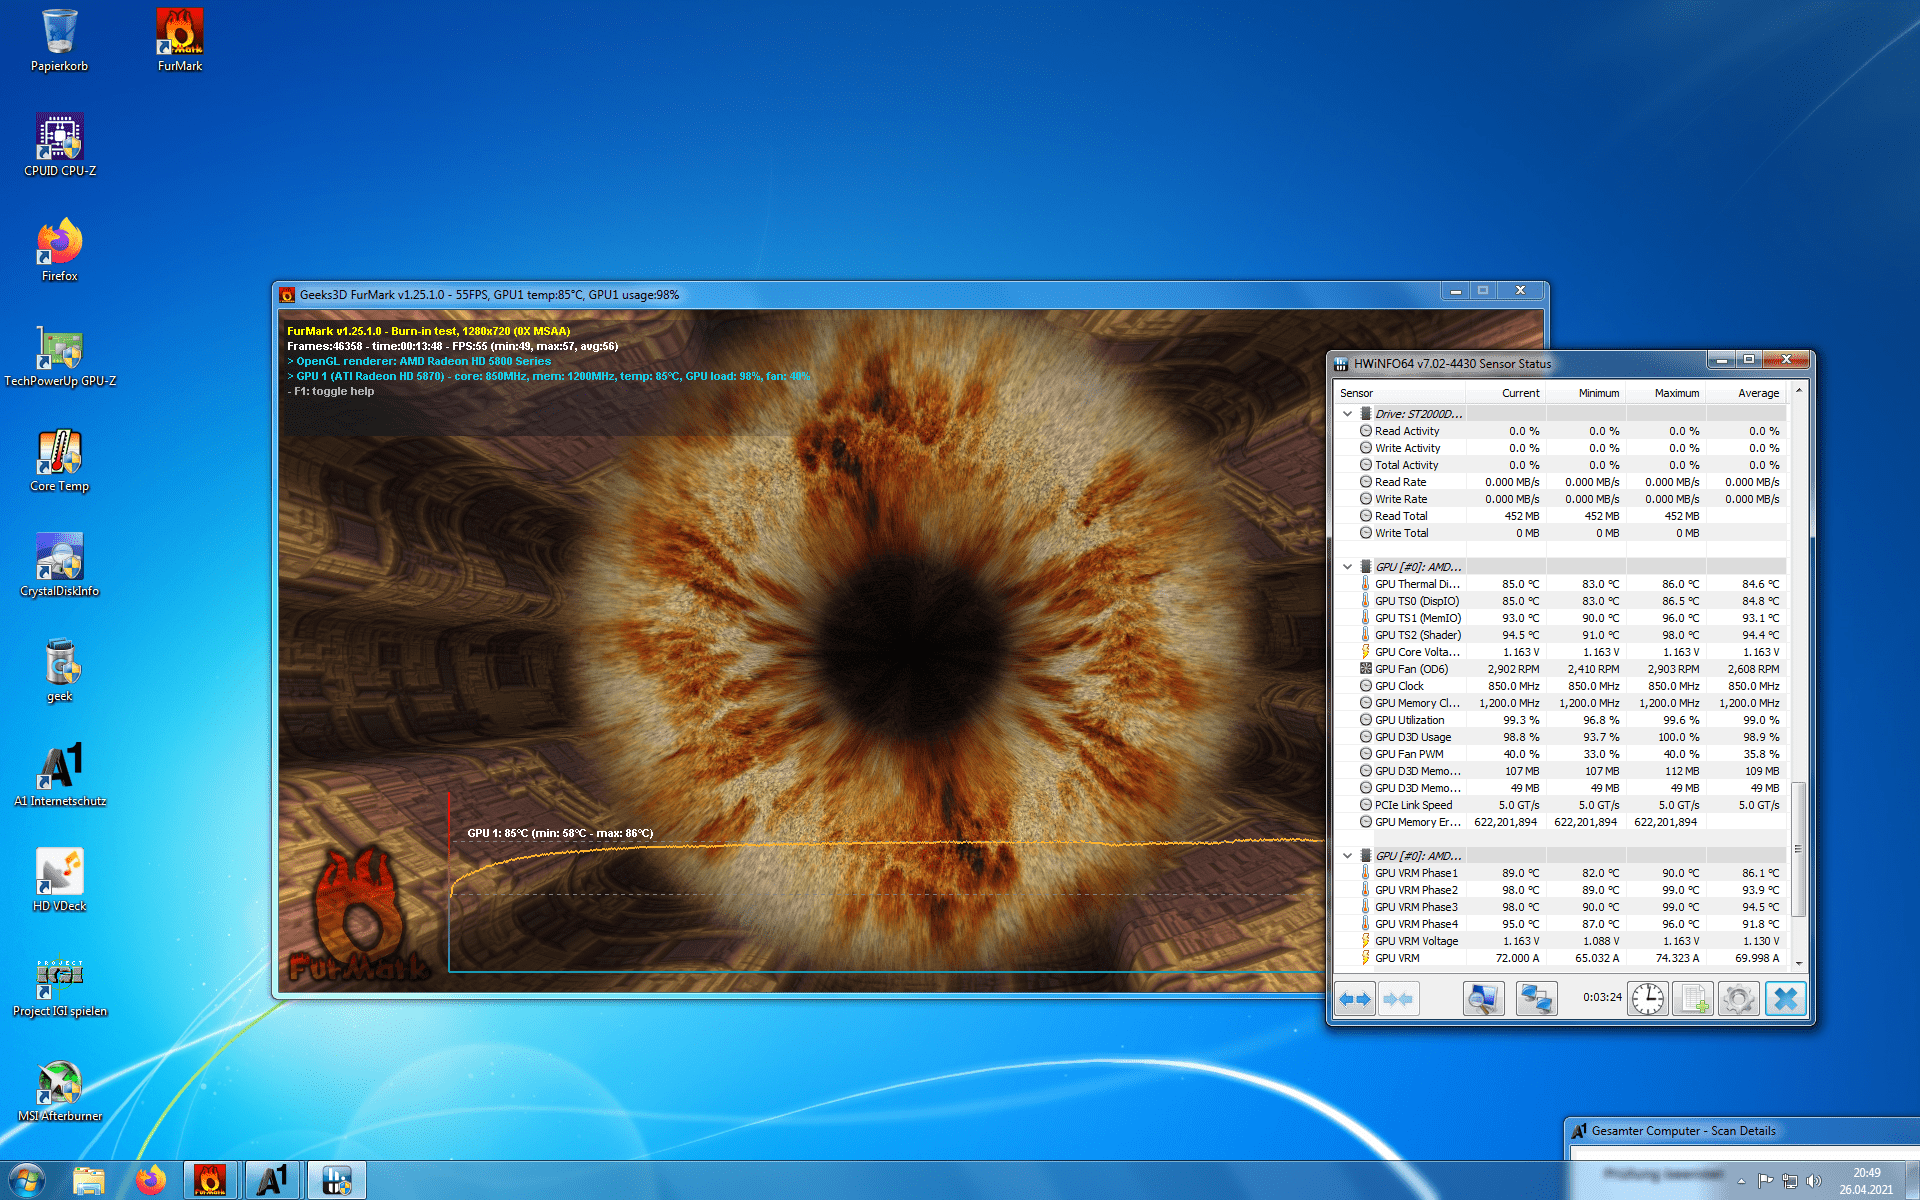Open the sensor monitoring magnifier icon in HWiNFO

tap(1483, 999)
